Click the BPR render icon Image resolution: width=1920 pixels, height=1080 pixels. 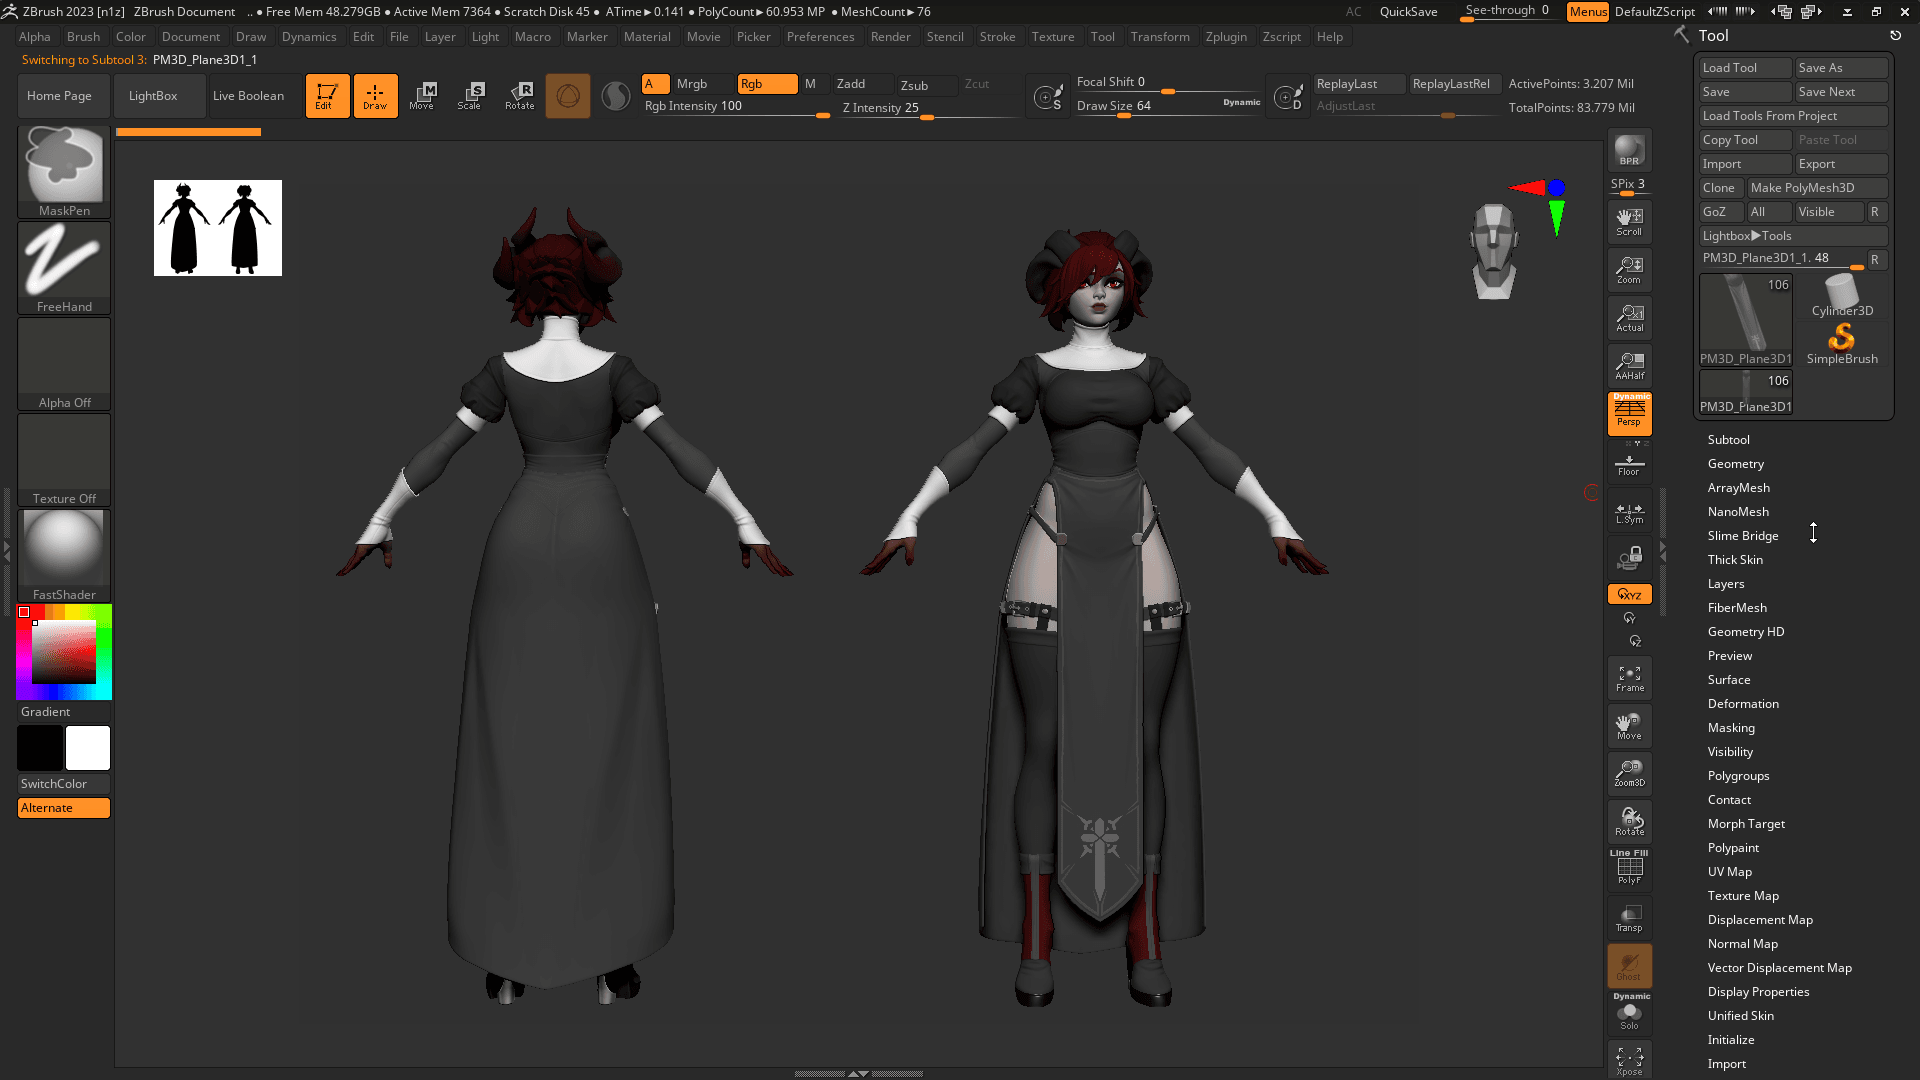[x=1629, y=150]
